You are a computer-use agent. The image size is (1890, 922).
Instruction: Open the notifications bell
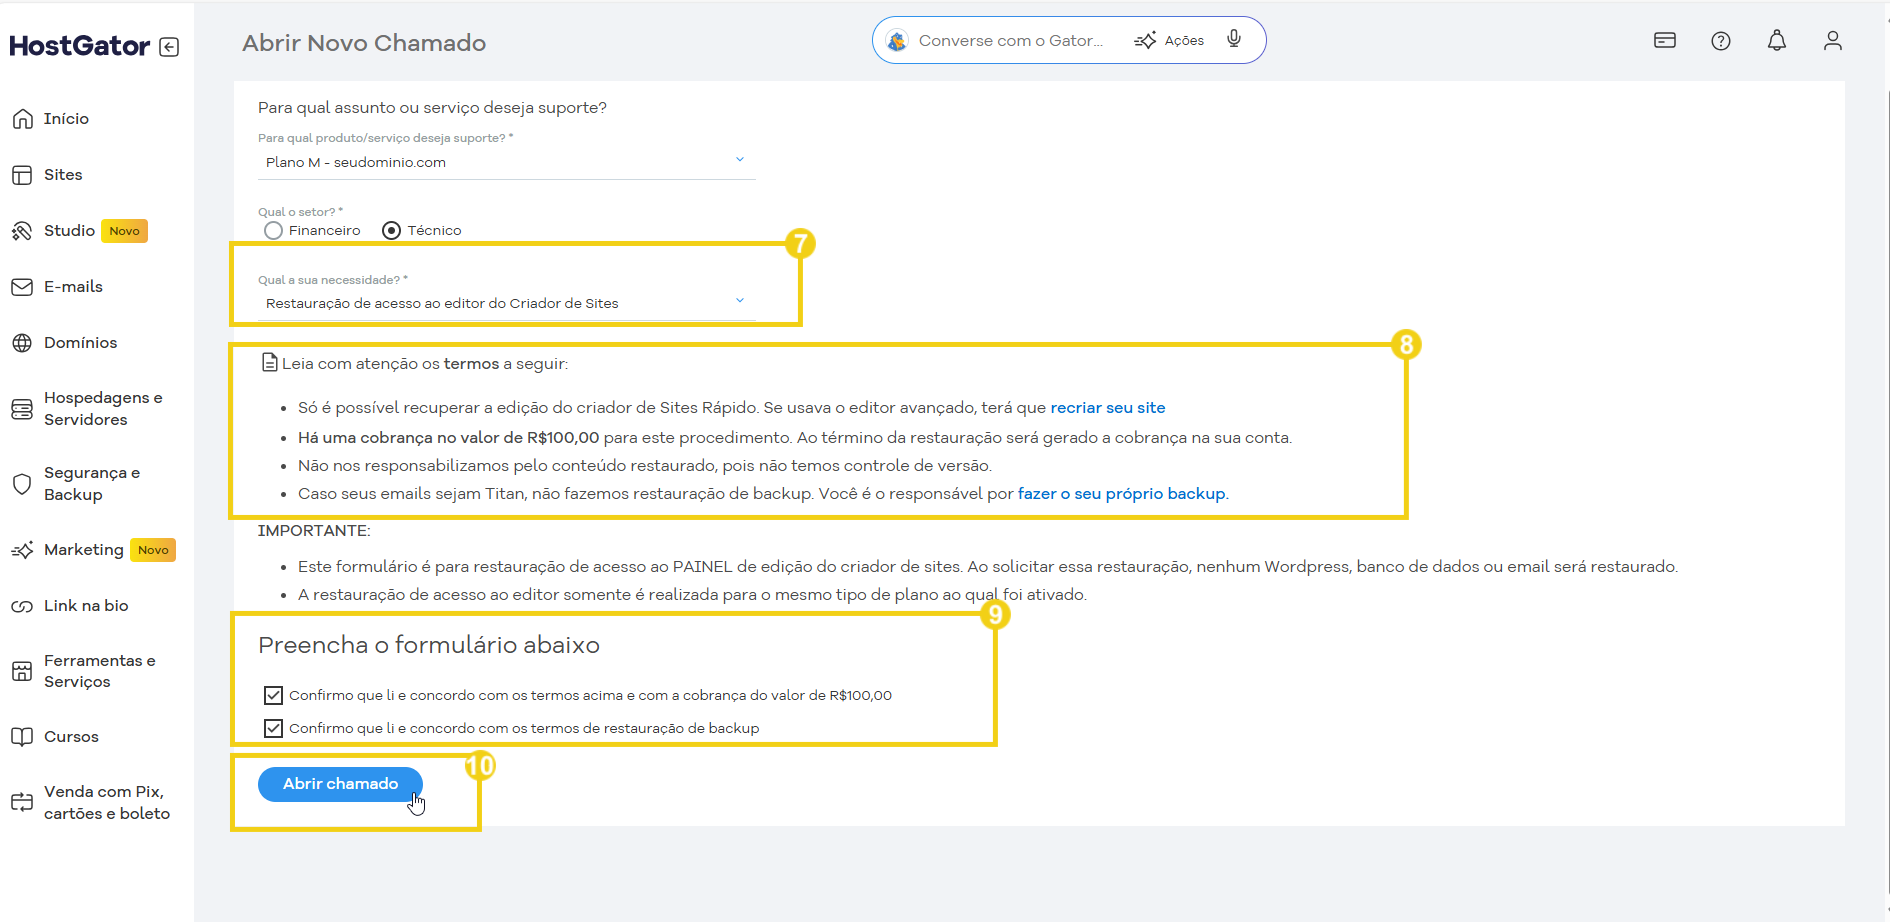click(1777, 41)
